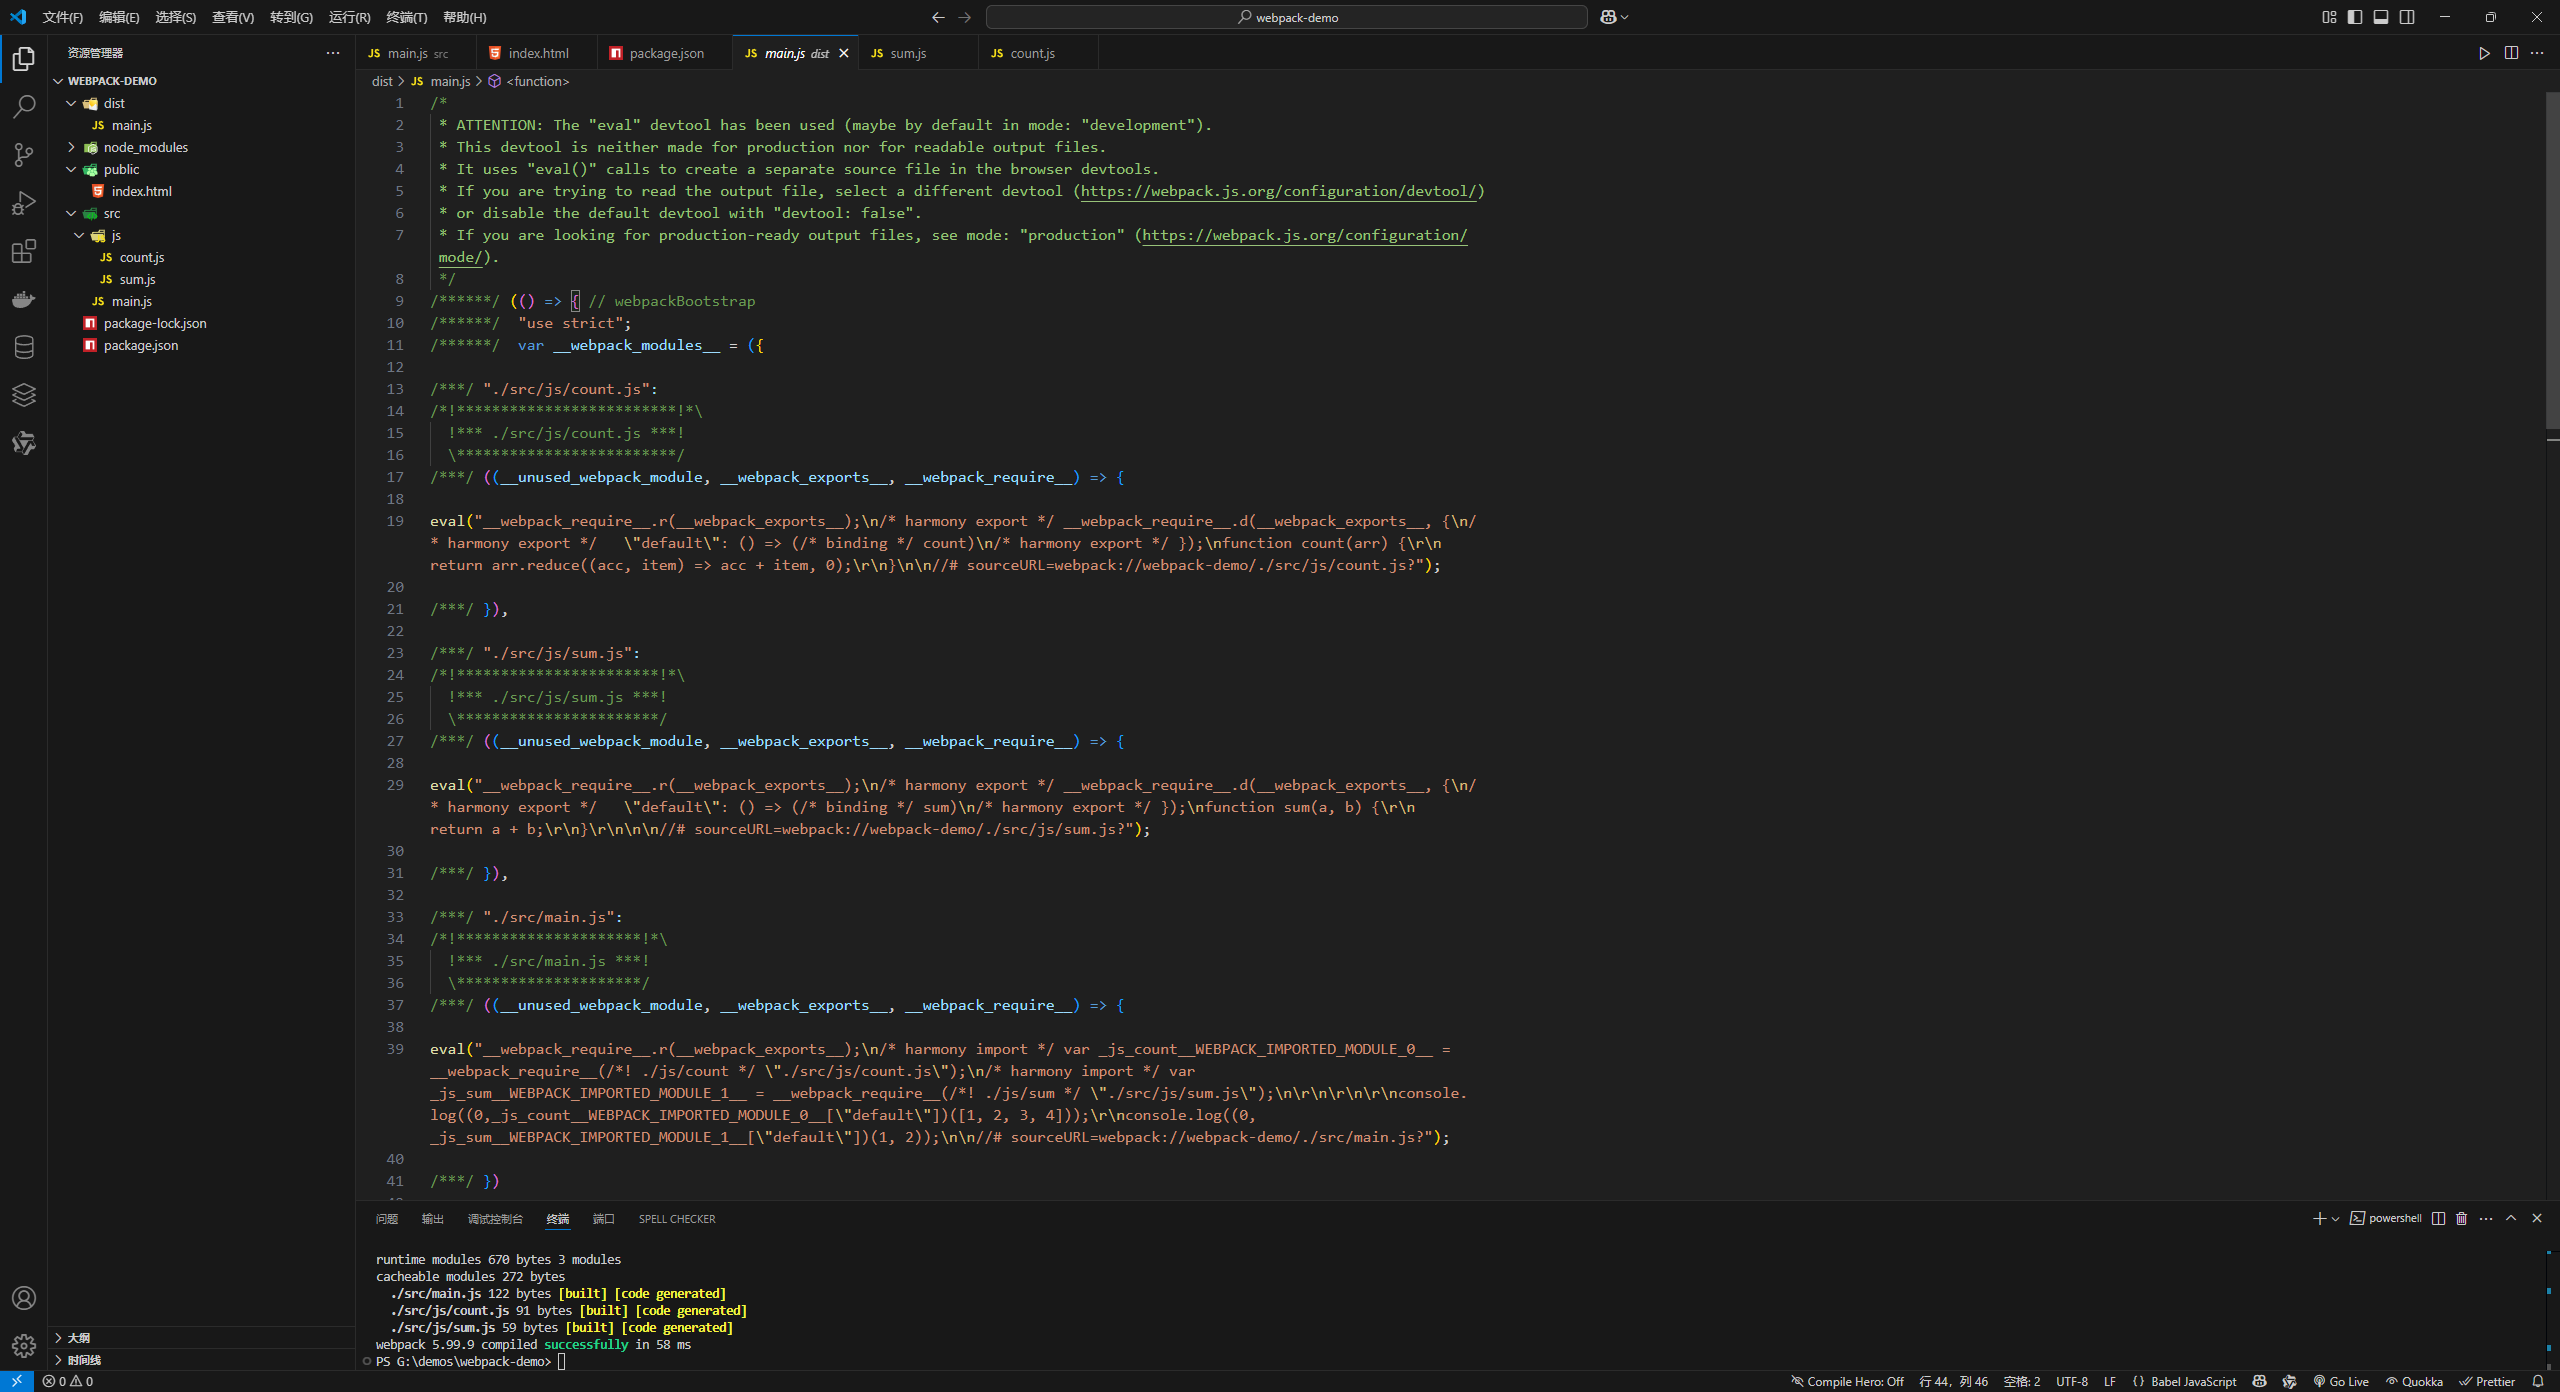Switch to the SPELL CHECKER panel tab
2560x1392 pixels.
coord(677,1219)
